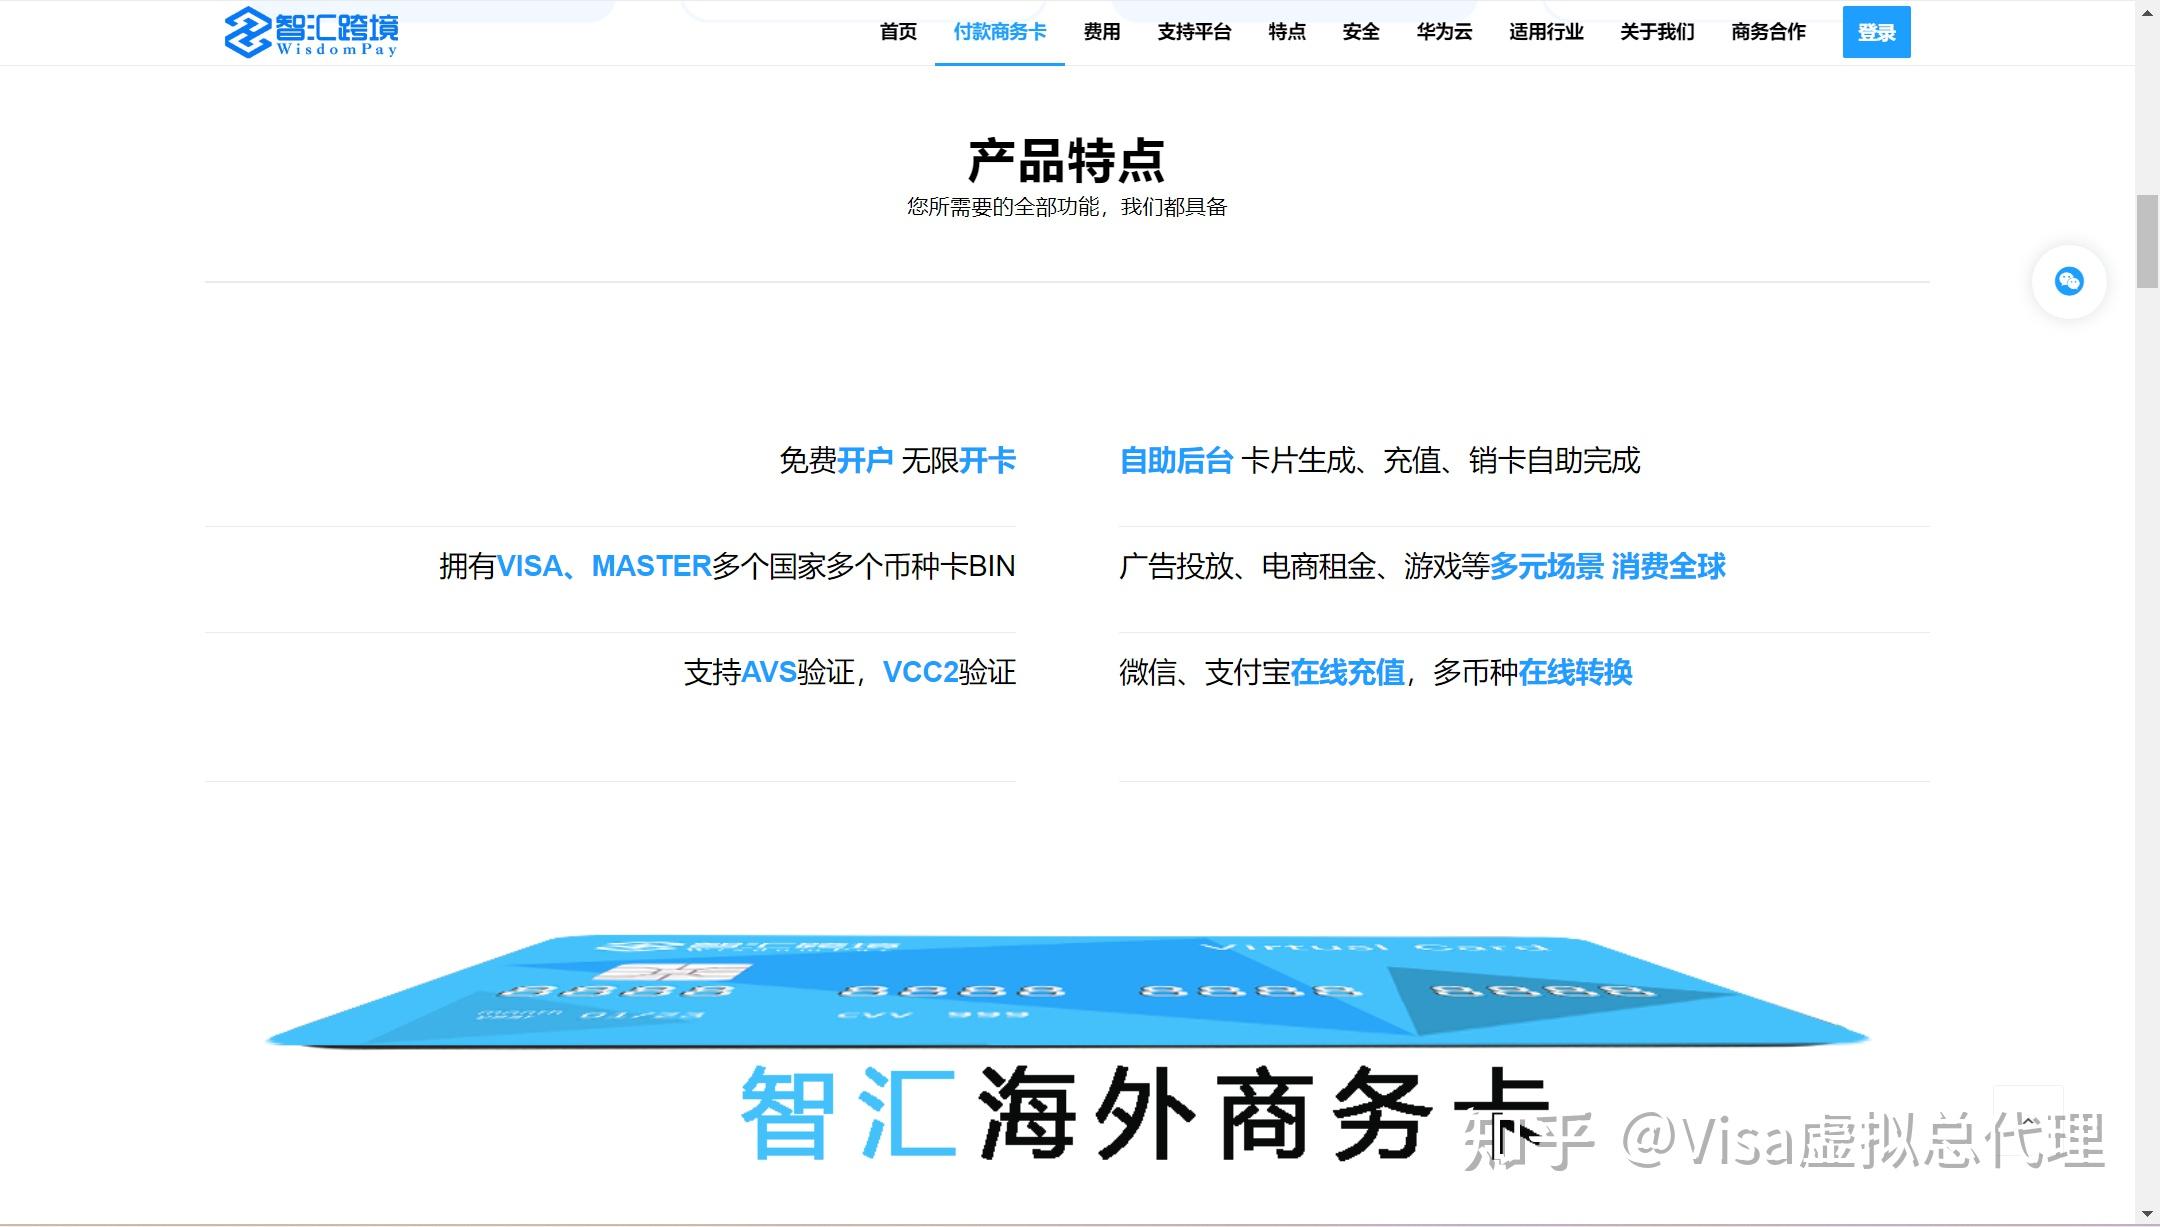Select the 付款商务卡 nav tab

click(x=999, y=32)
